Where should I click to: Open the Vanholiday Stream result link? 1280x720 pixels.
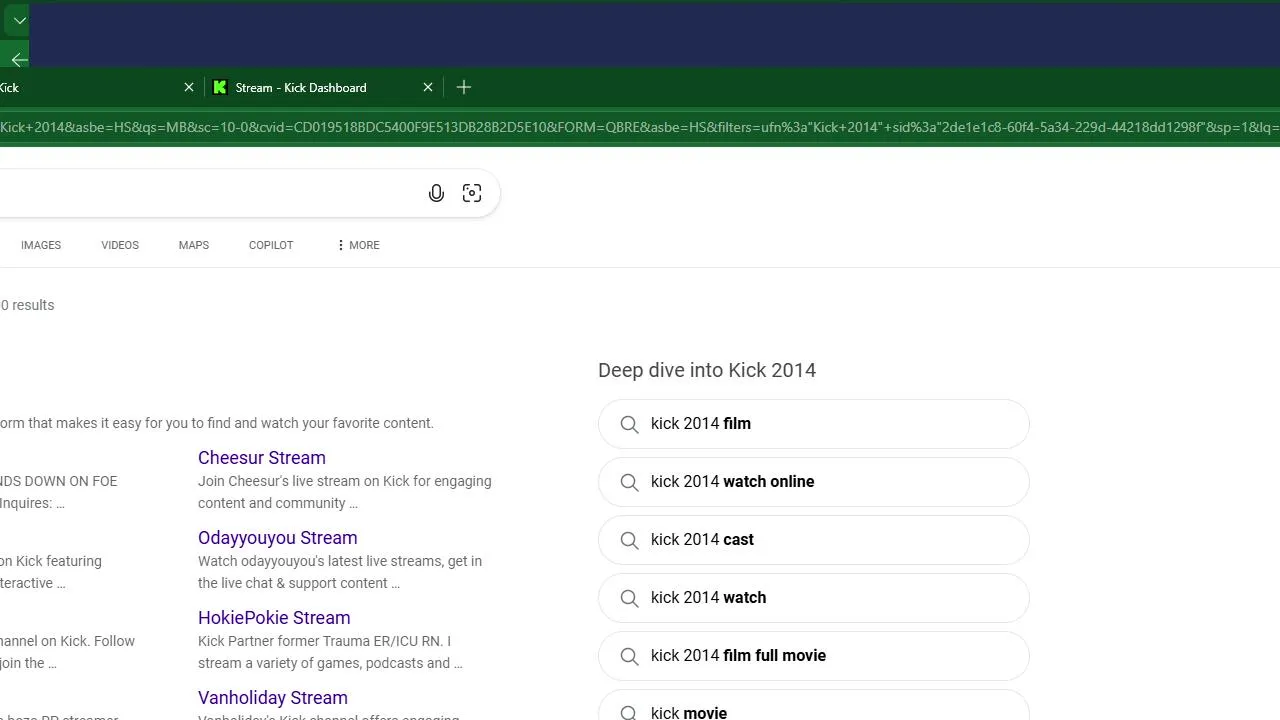(x=273, y=698)
